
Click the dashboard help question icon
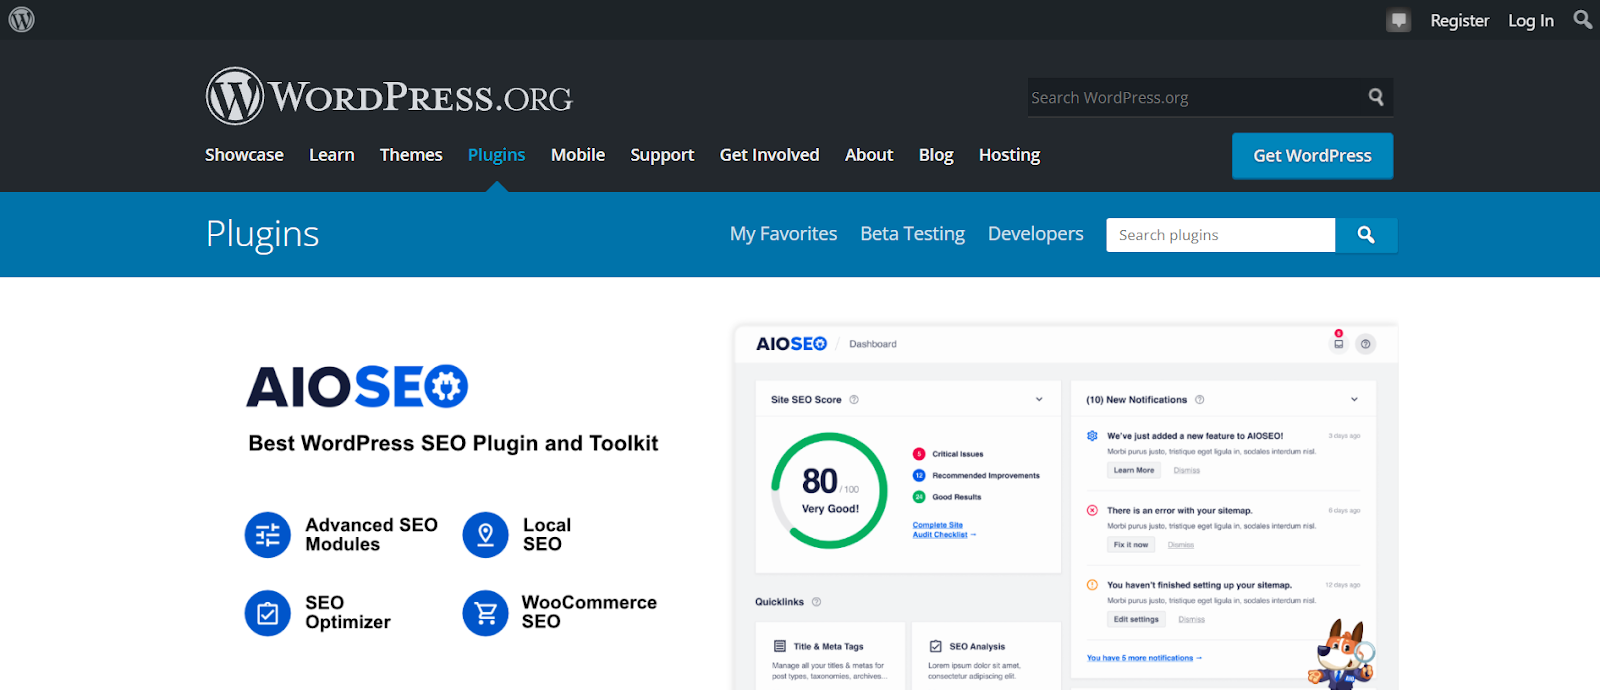pos(1366,344)
